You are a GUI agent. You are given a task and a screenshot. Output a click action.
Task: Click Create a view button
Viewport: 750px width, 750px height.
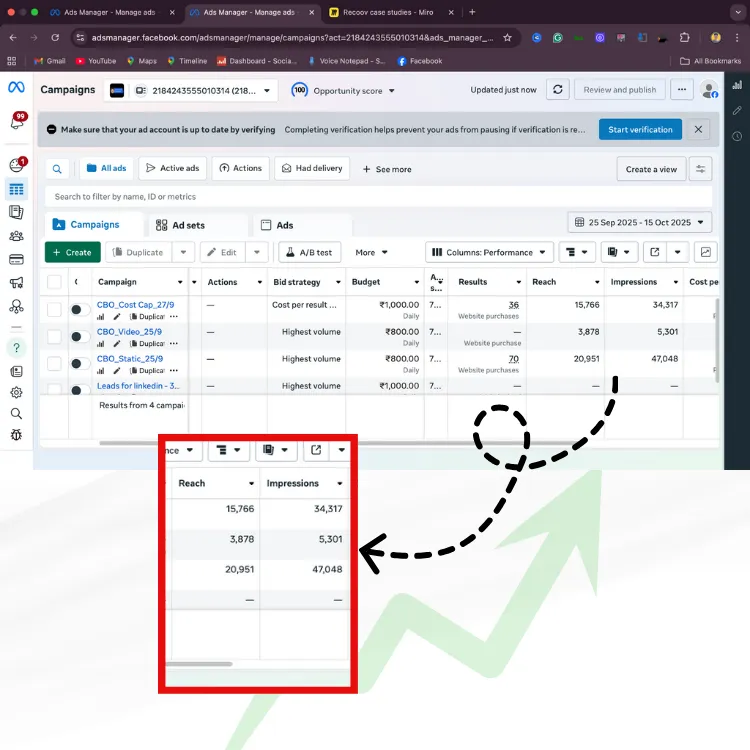point(651,169)
